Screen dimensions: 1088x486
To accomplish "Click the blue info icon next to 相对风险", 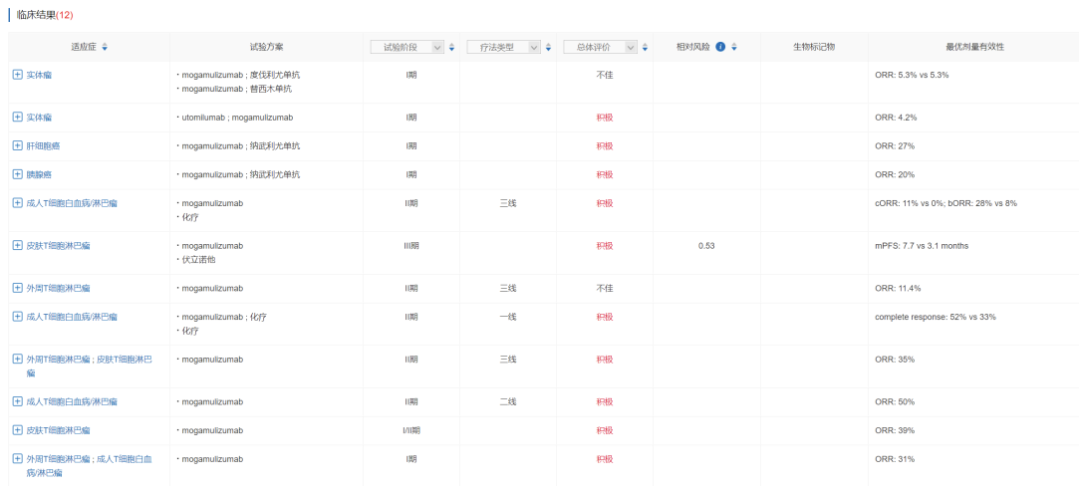I will pyautogui.click(x=720, y=47).
